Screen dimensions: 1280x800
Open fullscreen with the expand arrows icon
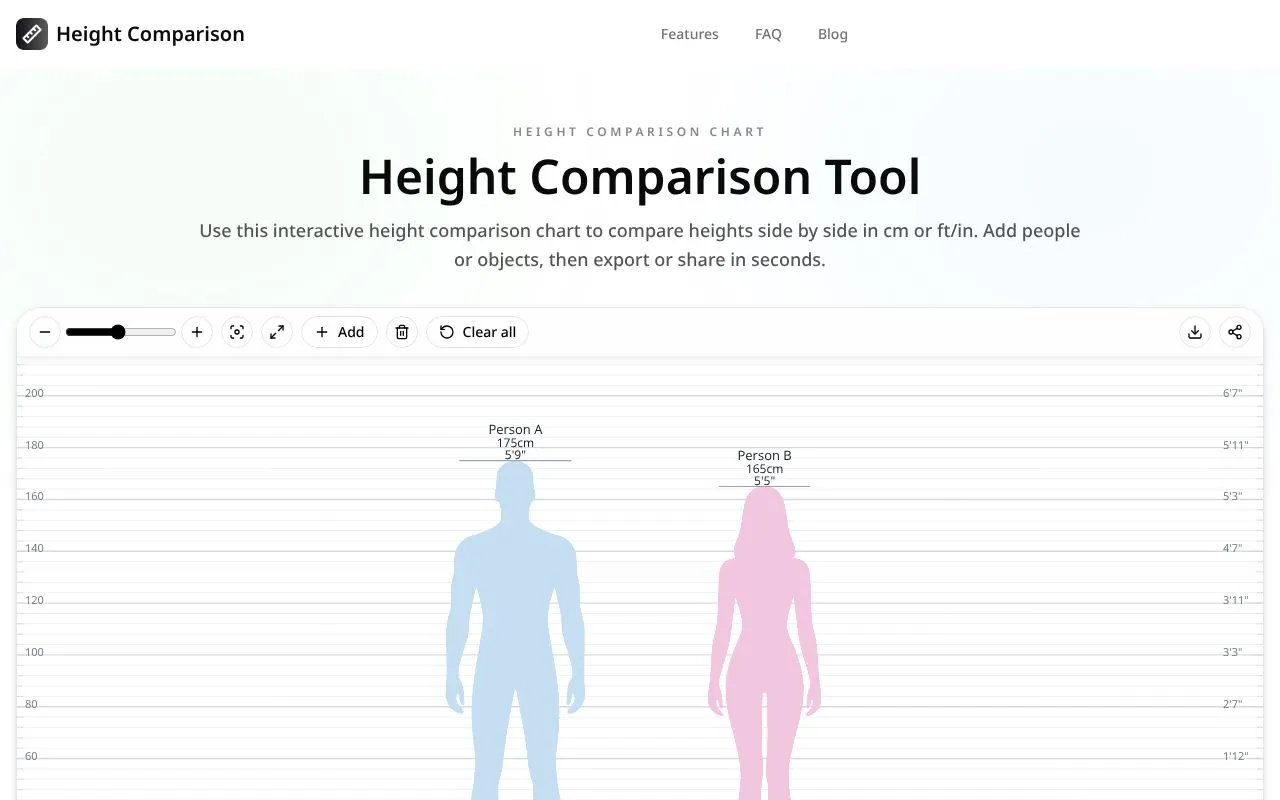277,332
